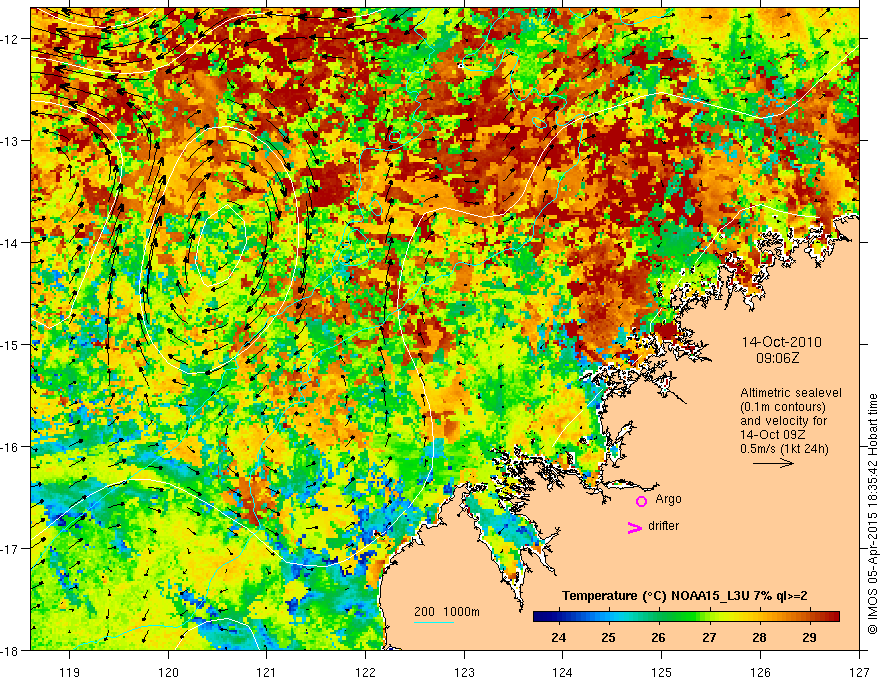Click '(0.1m contours)' legend text
The image size is (880, 680).
(783, 407)
